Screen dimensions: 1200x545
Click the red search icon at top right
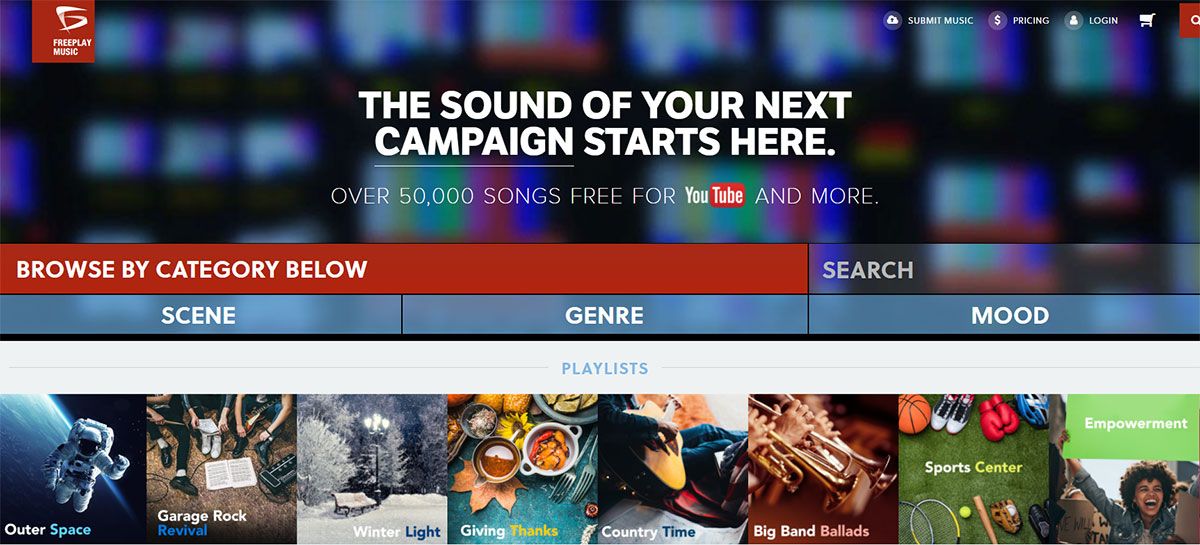coord(1190,20)
